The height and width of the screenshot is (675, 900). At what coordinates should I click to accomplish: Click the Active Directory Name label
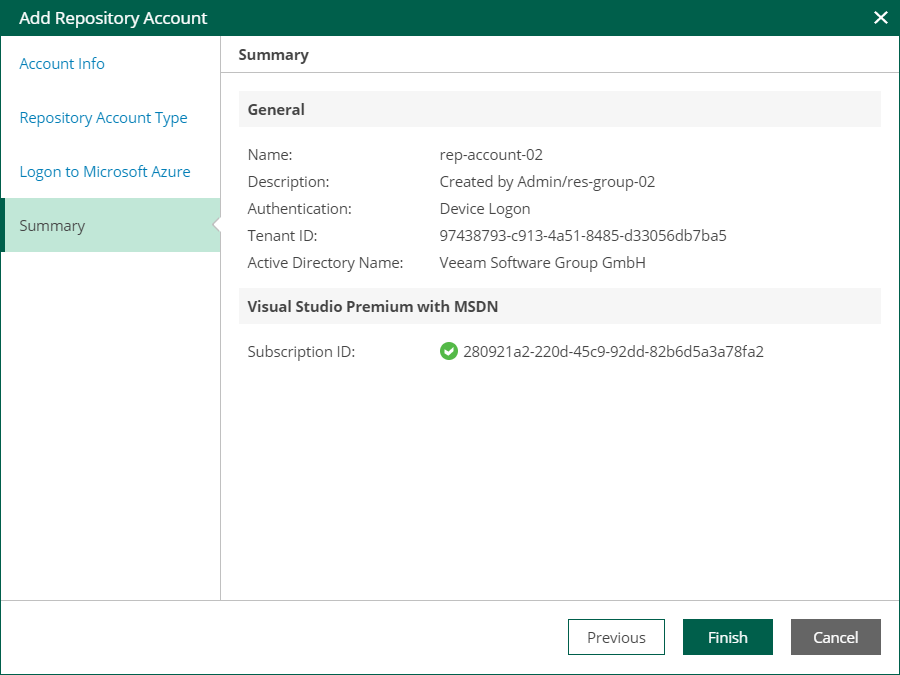click(x=325, y=263)
